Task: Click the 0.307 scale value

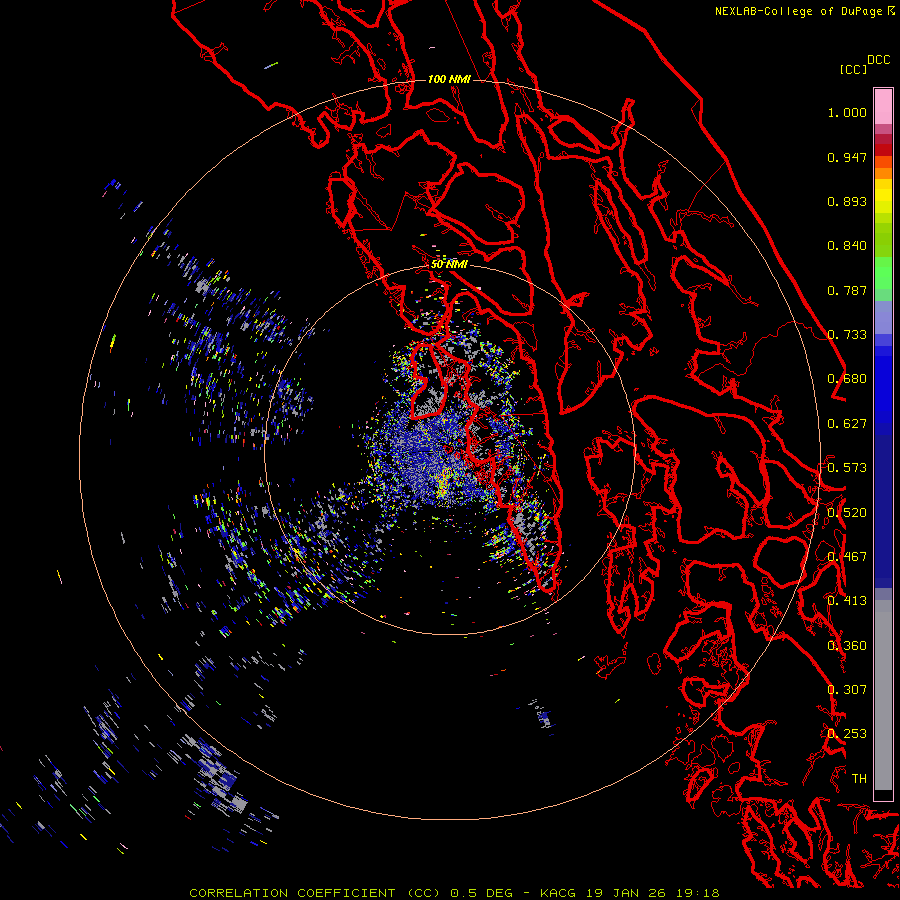Action: click(847, 690)
